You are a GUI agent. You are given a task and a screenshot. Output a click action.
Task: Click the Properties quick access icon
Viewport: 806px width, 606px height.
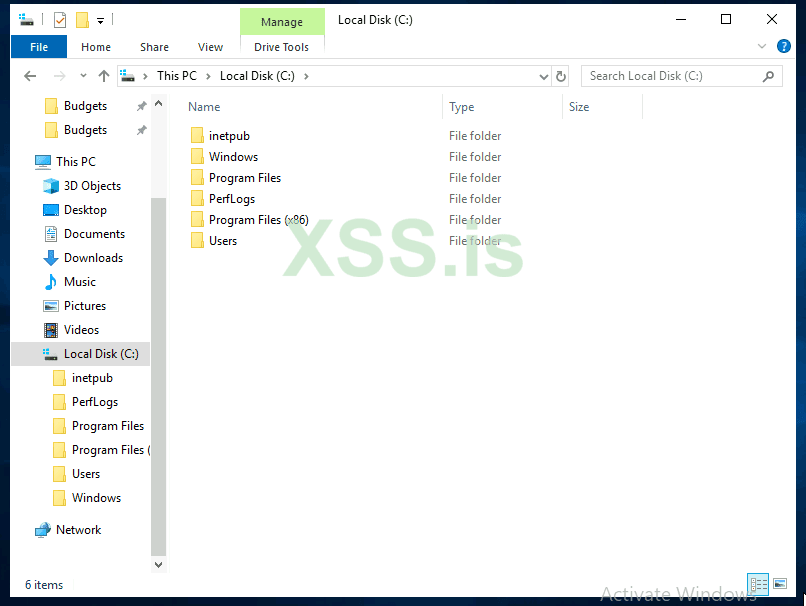tap(60, 20)
